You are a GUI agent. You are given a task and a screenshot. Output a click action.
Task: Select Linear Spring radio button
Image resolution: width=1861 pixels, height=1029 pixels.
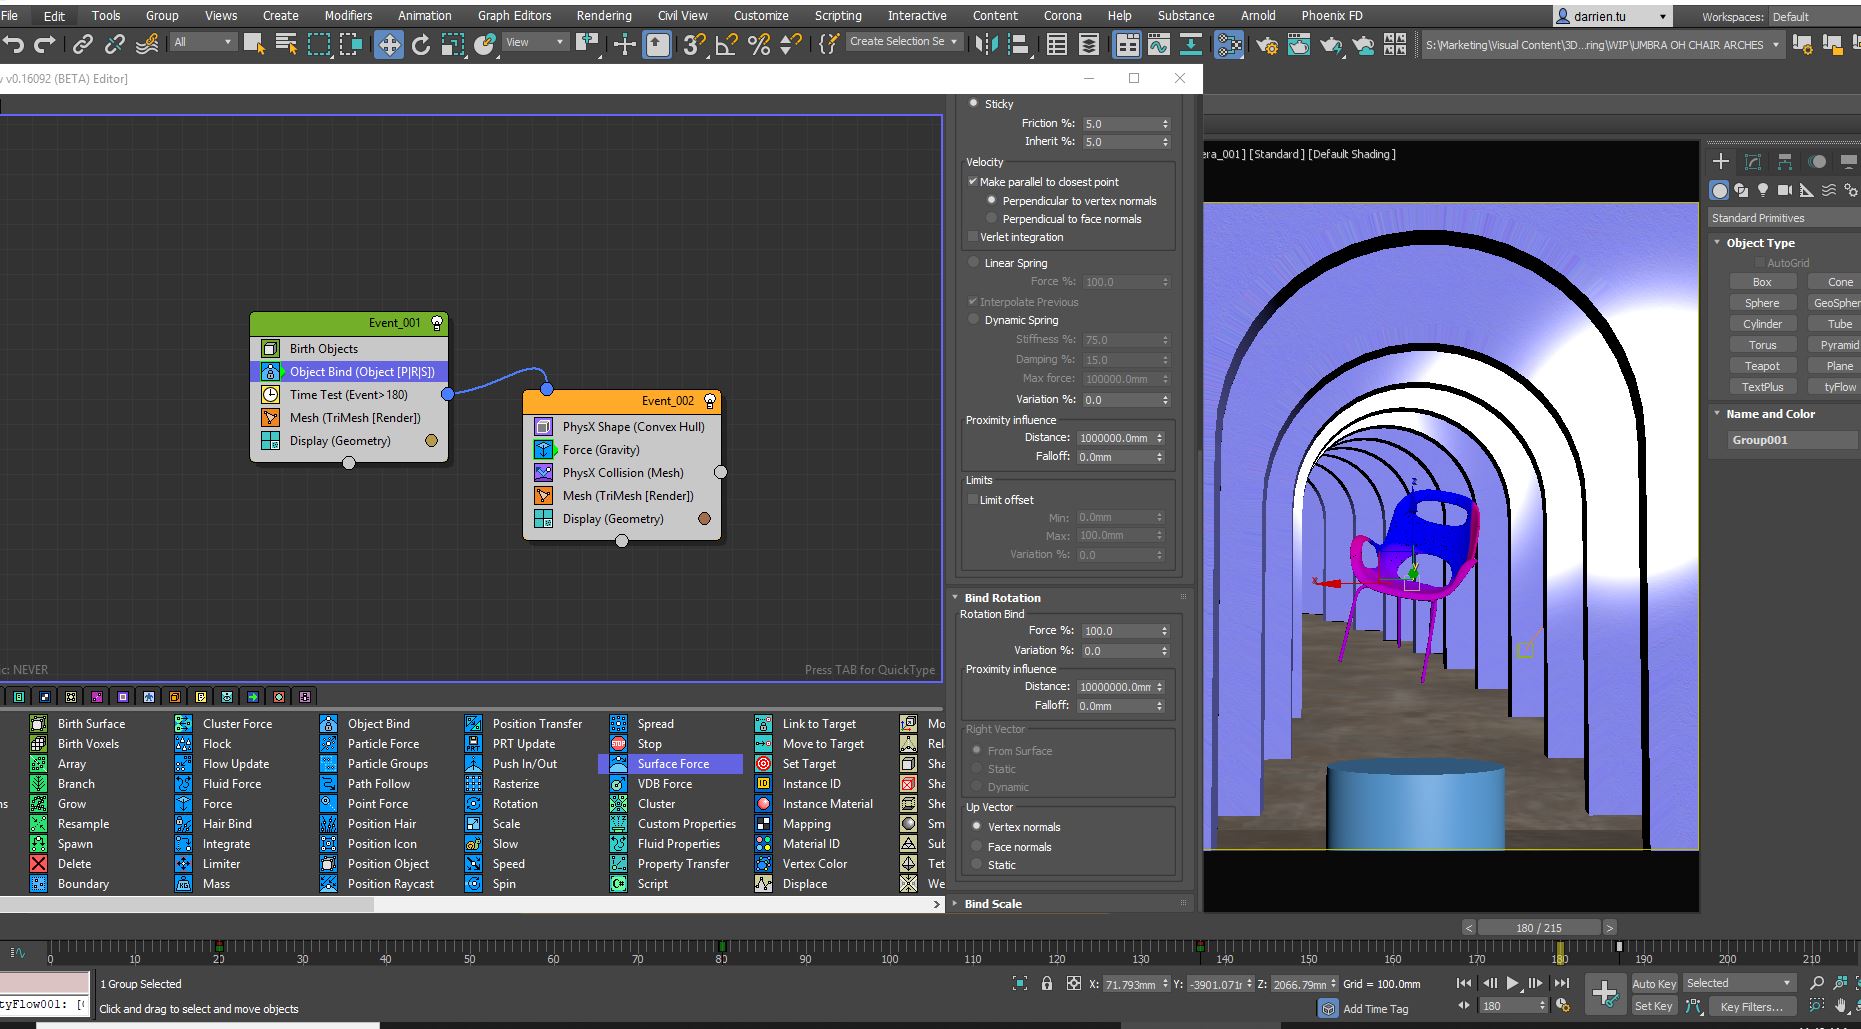[x=974, y=263]
